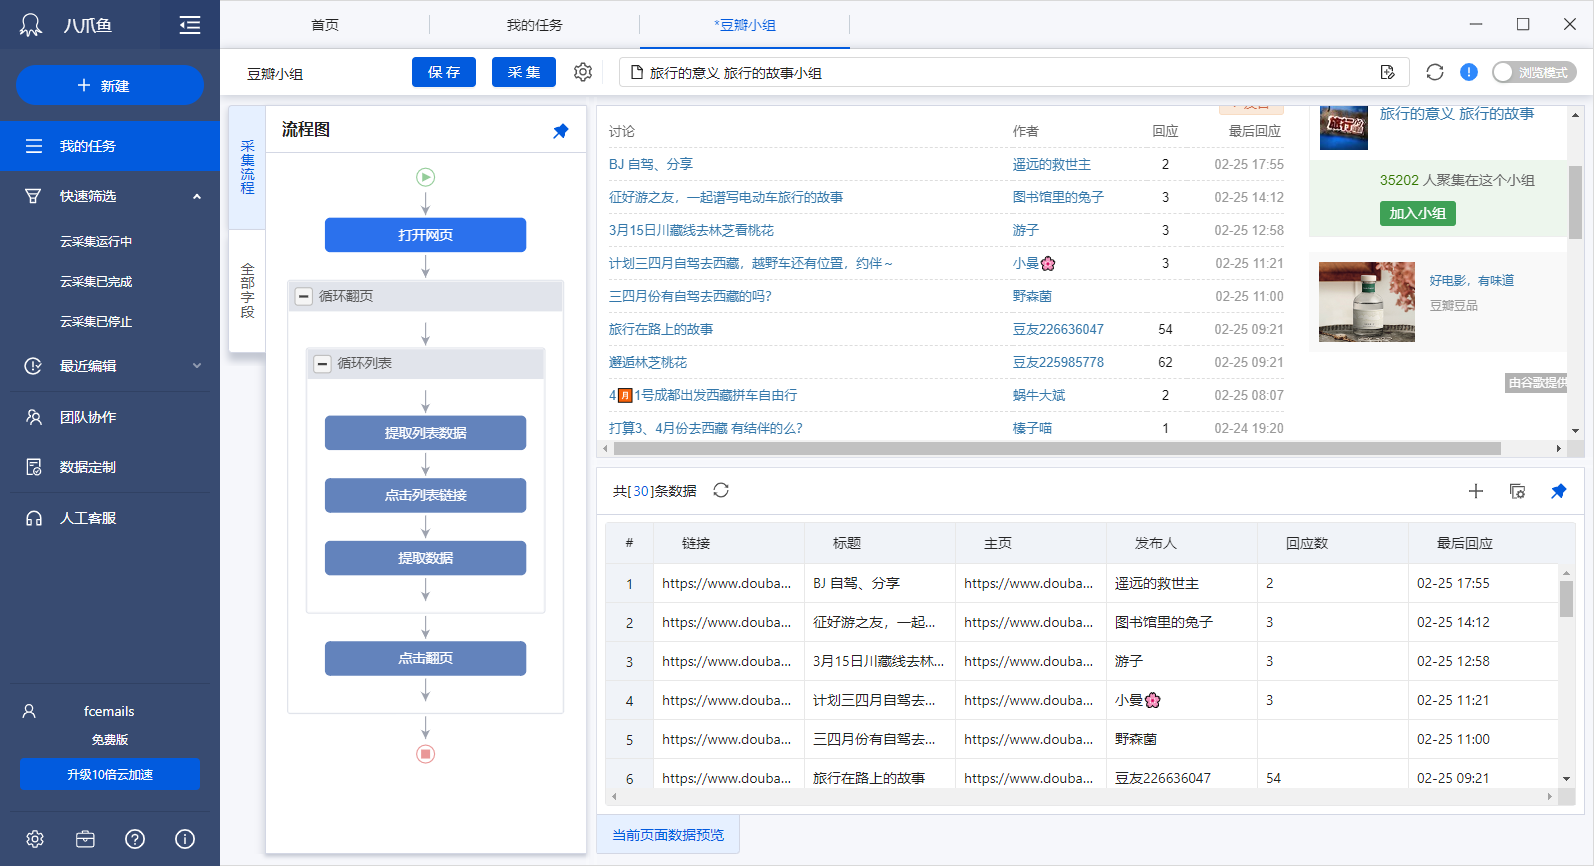Open task settings gear beside 采集 button

(x=583, y=72)
